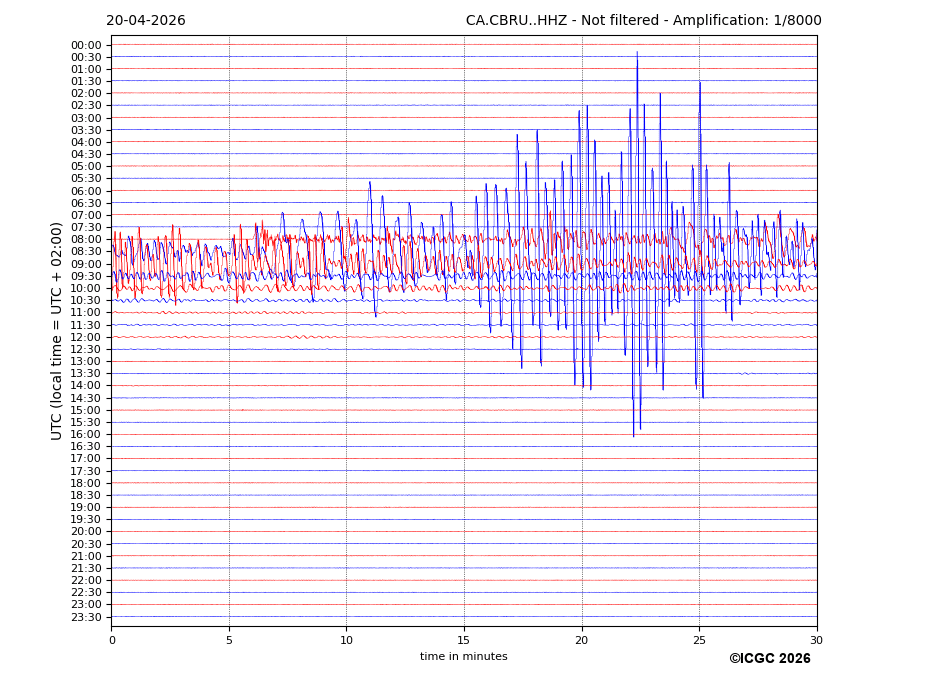This screenshot has height=696, width=927.
Task: Select the 10:30 time row label
Action: tap(86, 301)
